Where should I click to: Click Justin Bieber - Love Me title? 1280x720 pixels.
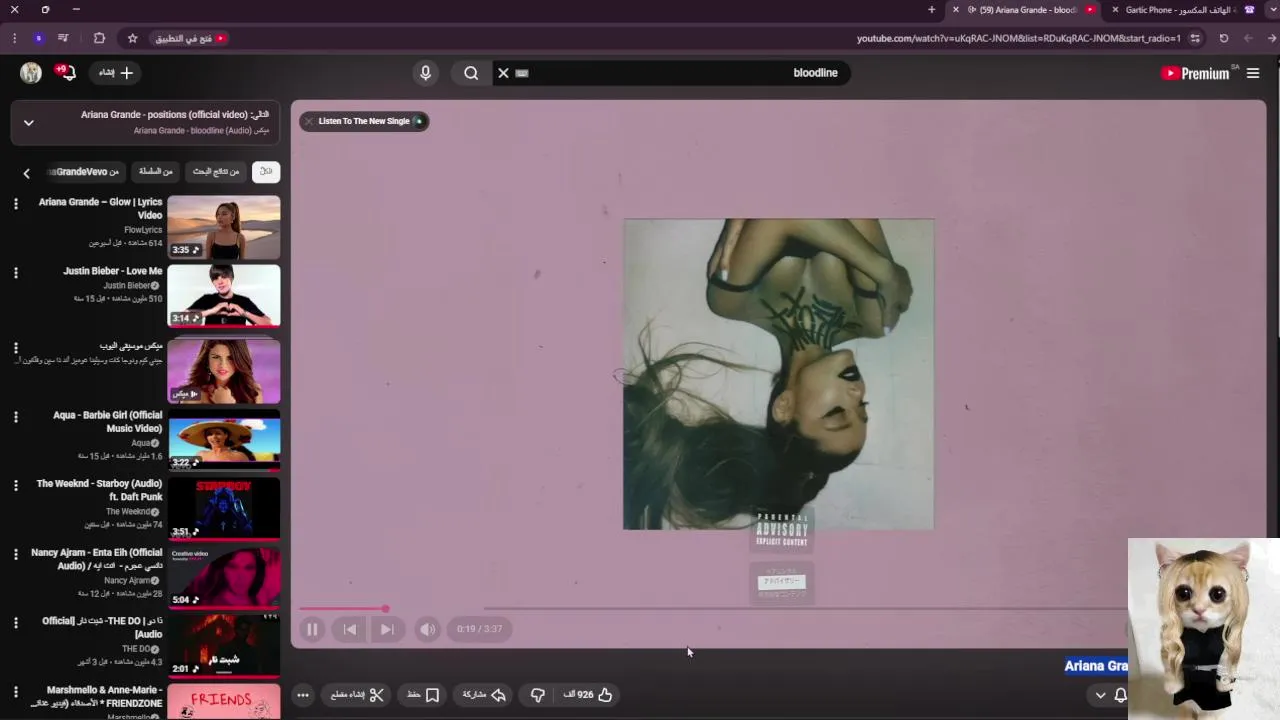[112, 271]
